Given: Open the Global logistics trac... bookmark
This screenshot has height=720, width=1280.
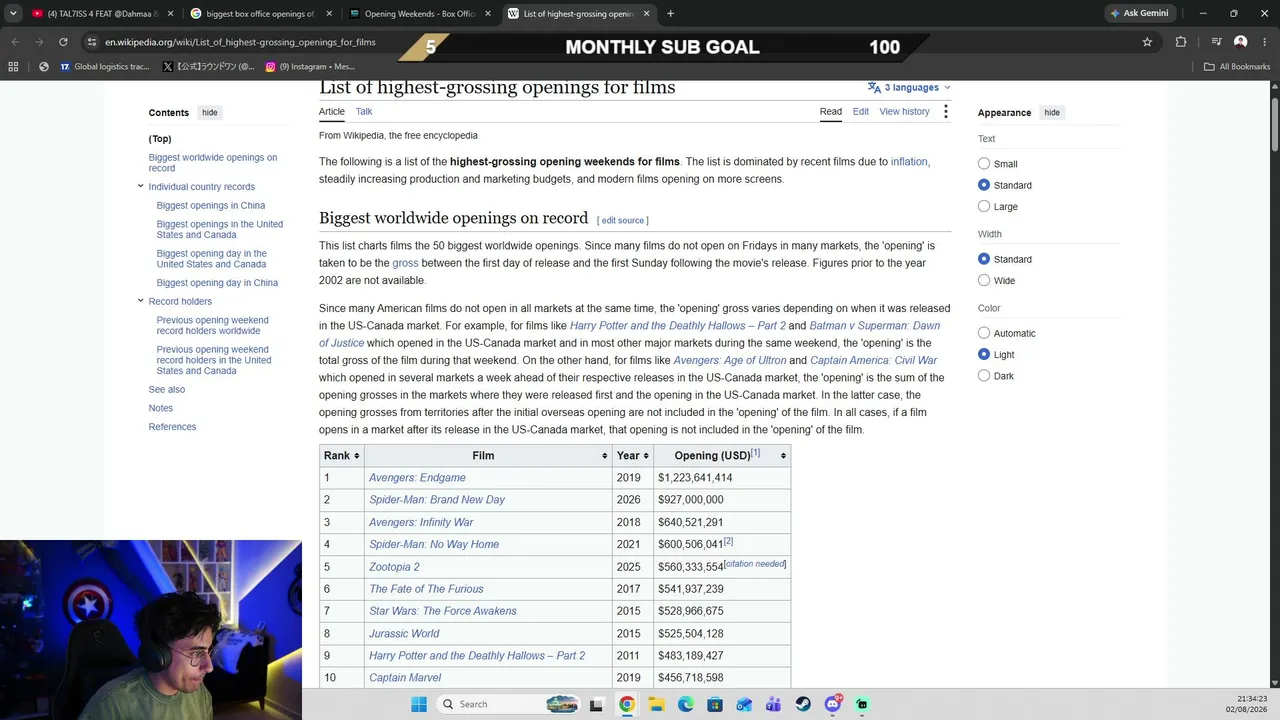Looking at the screenshot, I should [104, 67].
